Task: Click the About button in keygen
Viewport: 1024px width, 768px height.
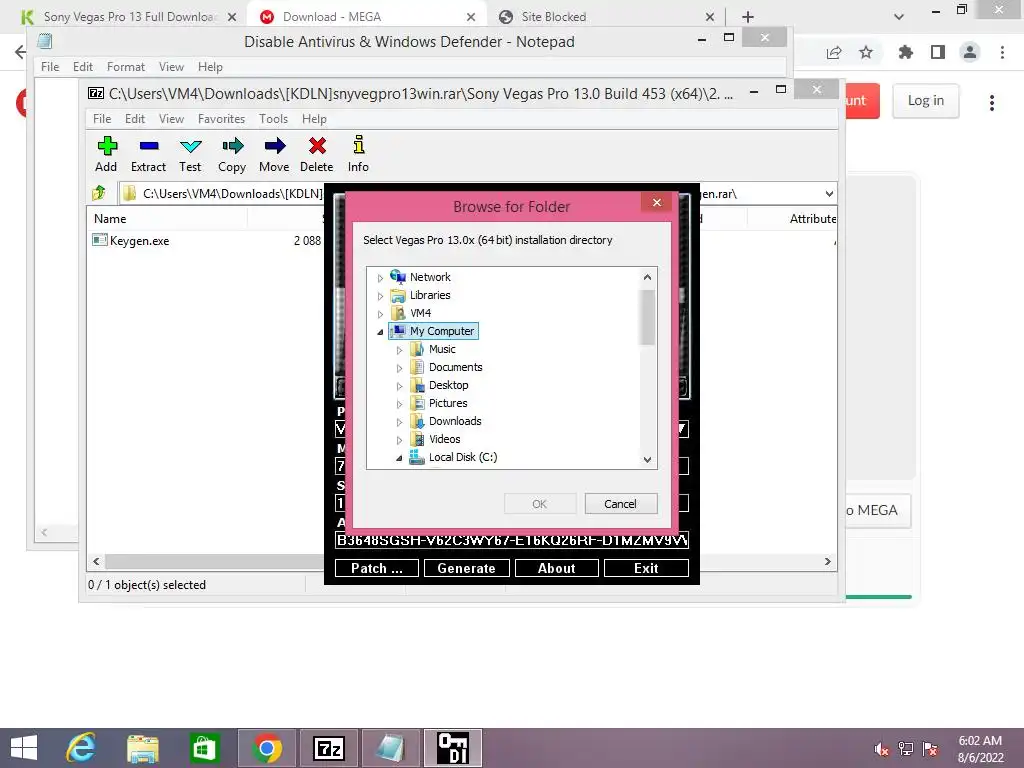Action: (x=556, y=568)
